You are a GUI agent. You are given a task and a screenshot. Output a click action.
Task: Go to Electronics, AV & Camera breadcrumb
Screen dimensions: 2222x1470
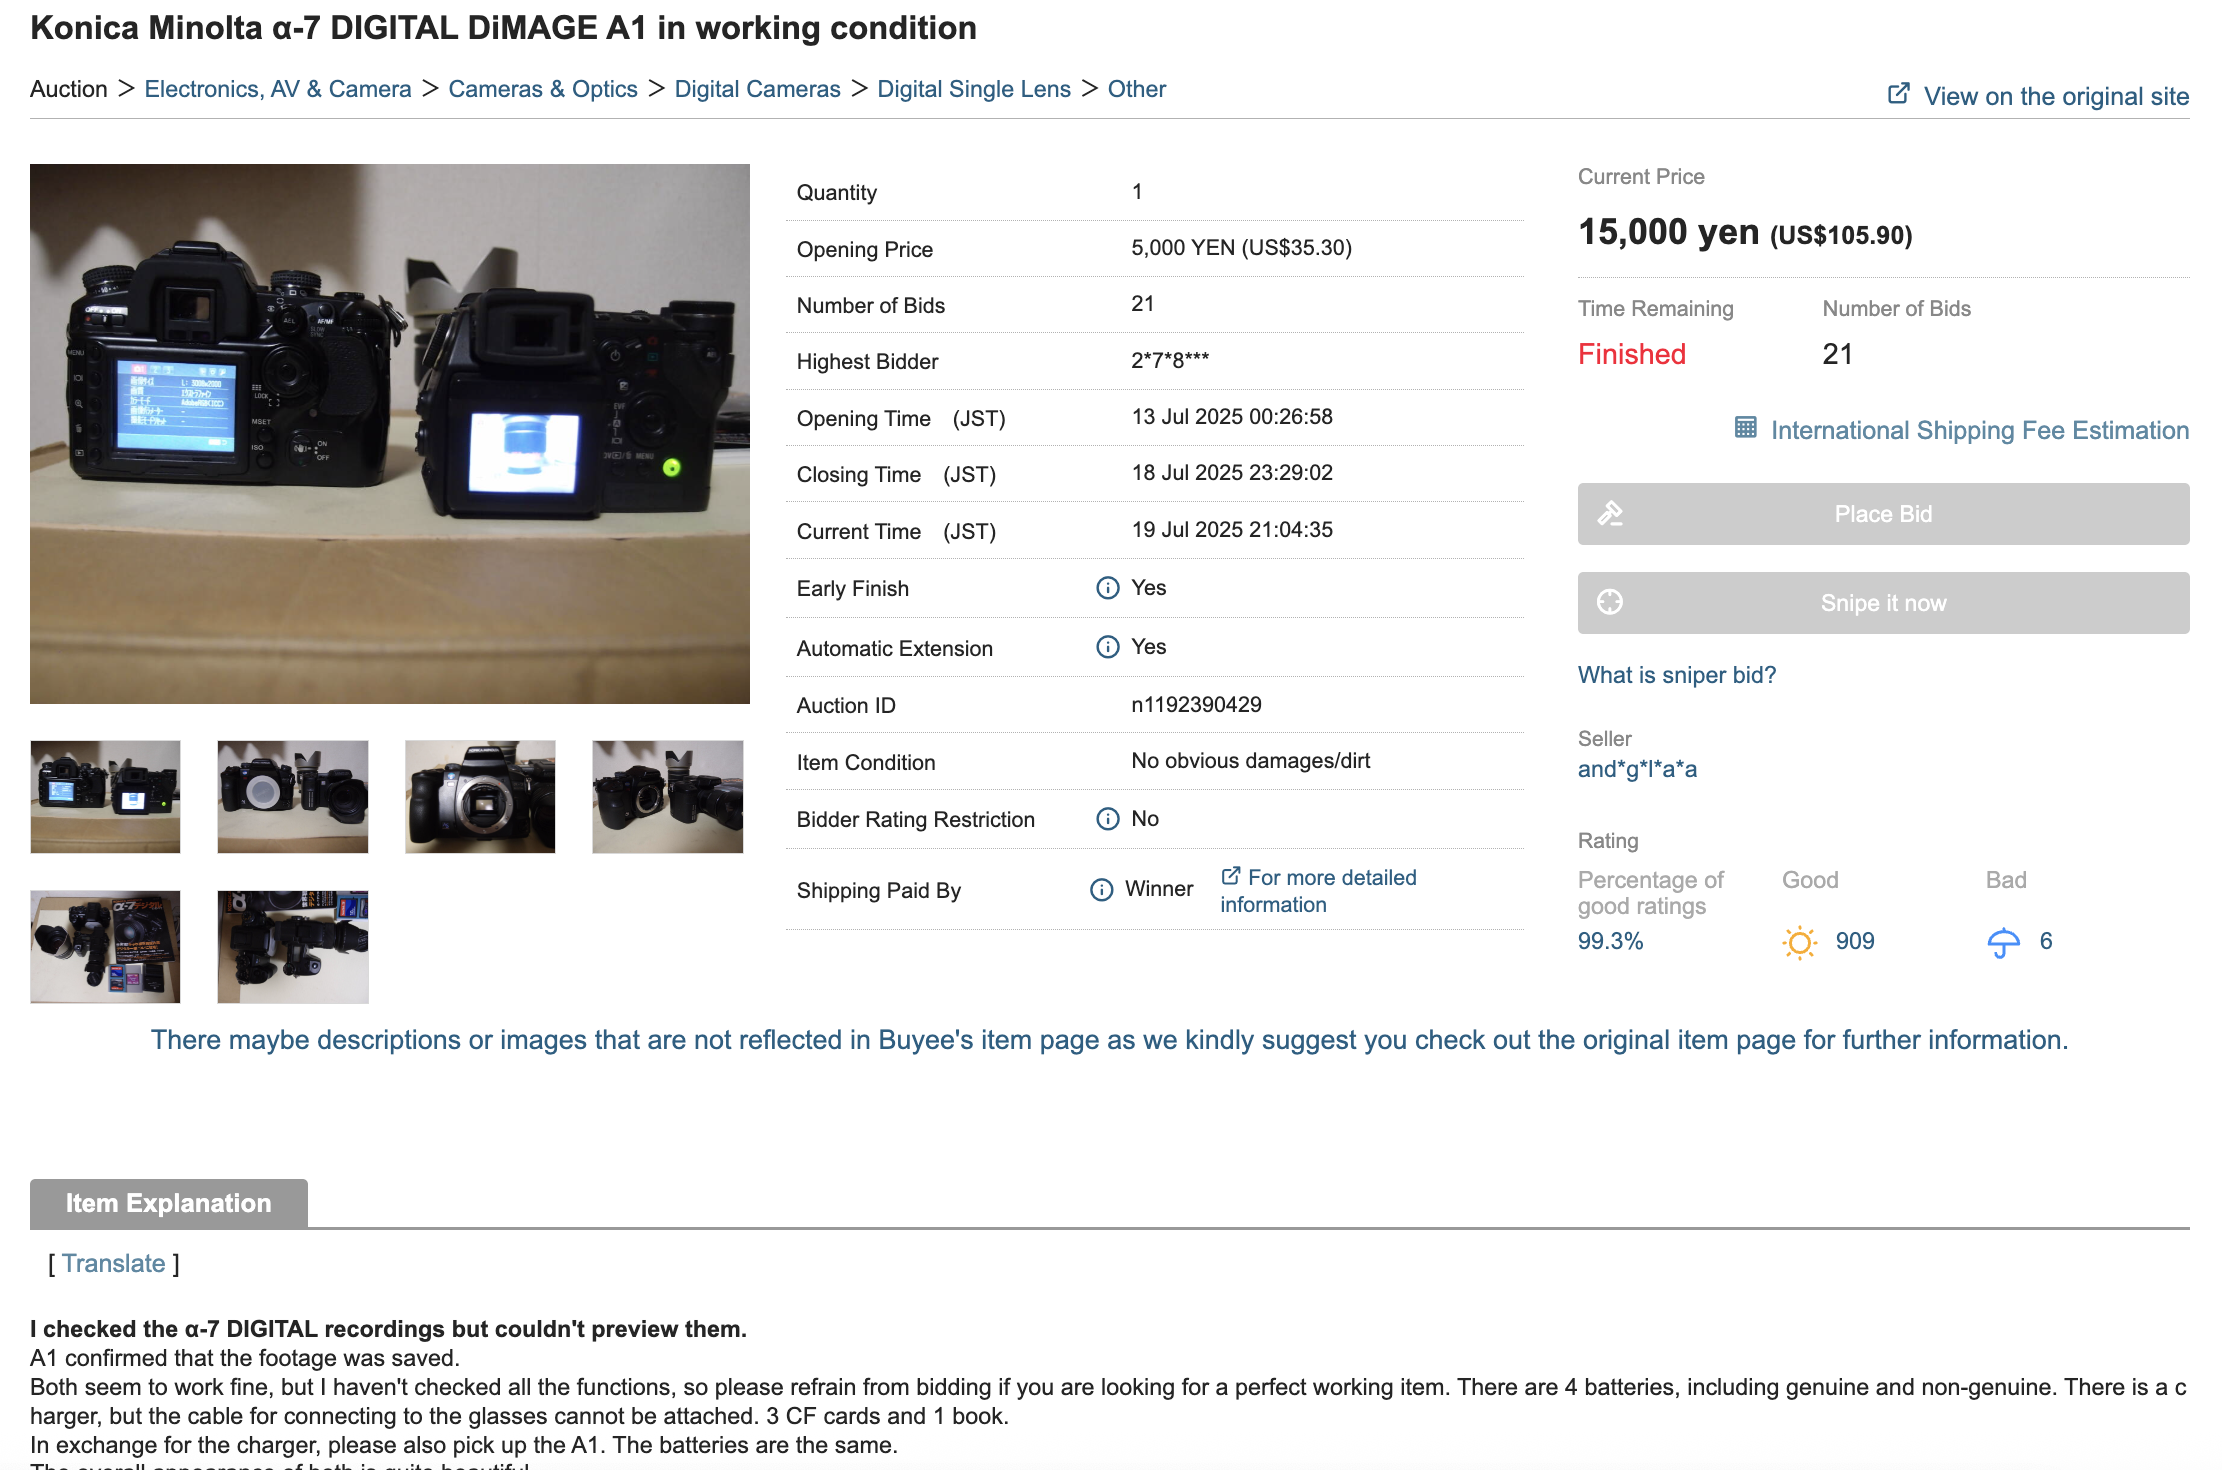(x=277, y=89)
